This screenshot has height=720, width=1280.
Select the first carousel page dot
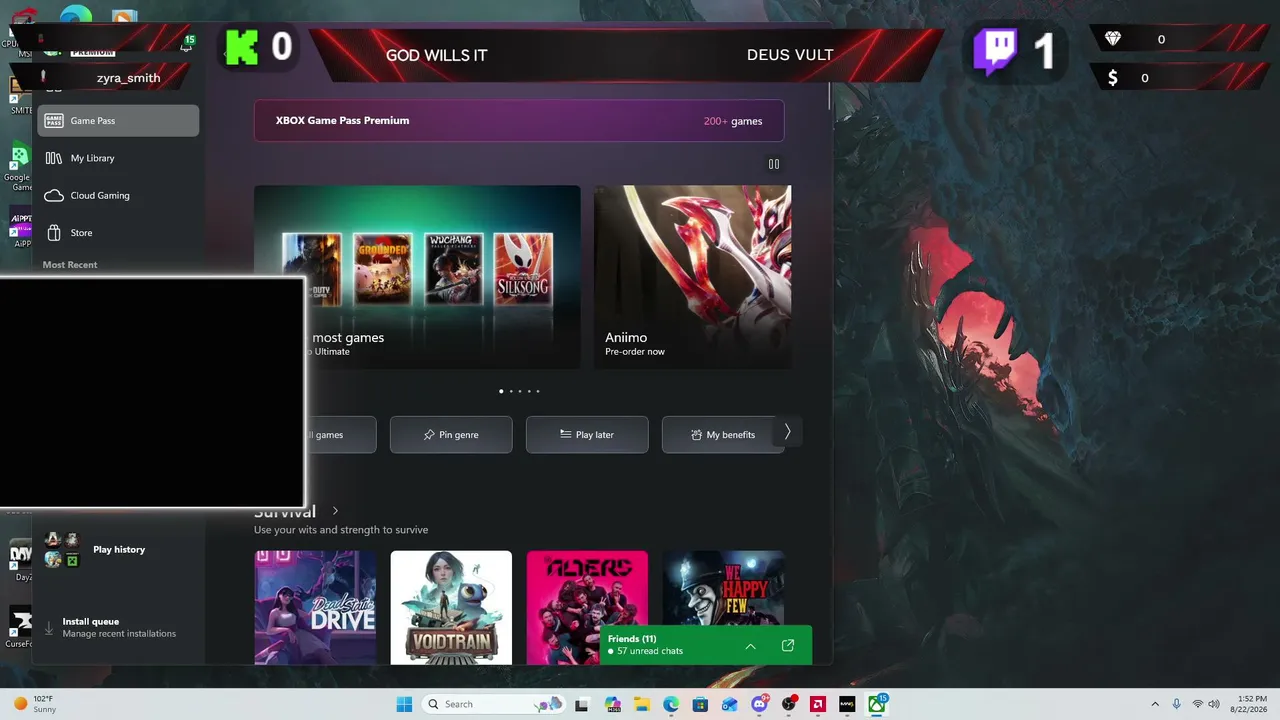pos(501,391)
